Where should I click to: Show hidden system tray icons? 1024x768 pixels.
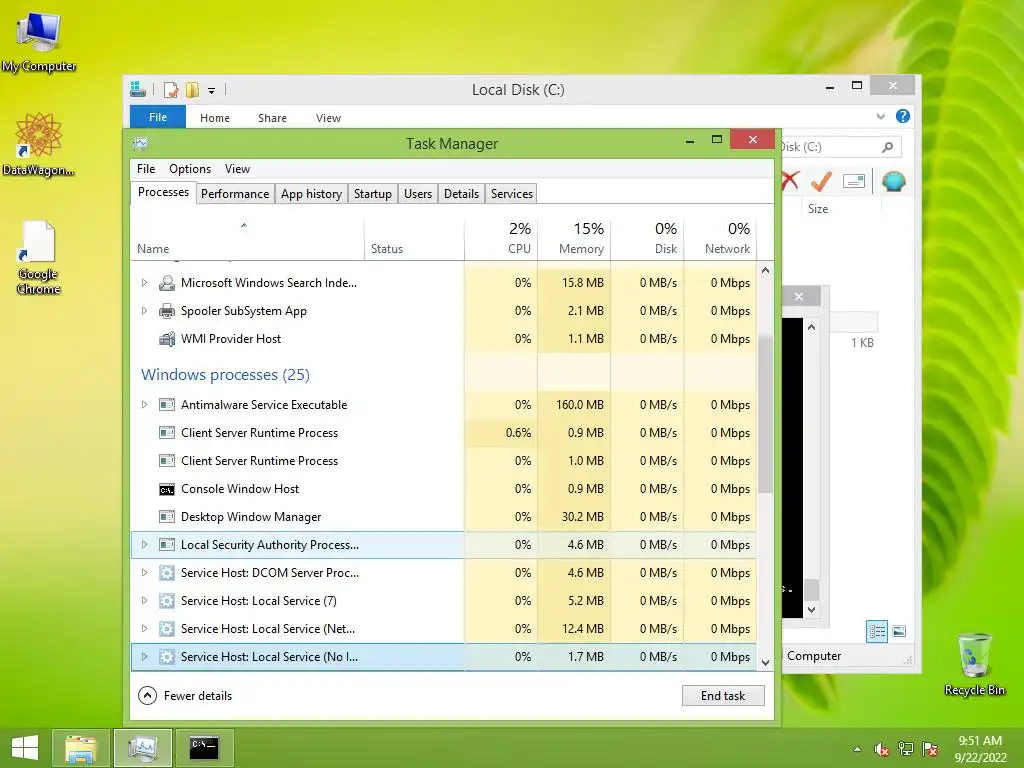[857, 749]
